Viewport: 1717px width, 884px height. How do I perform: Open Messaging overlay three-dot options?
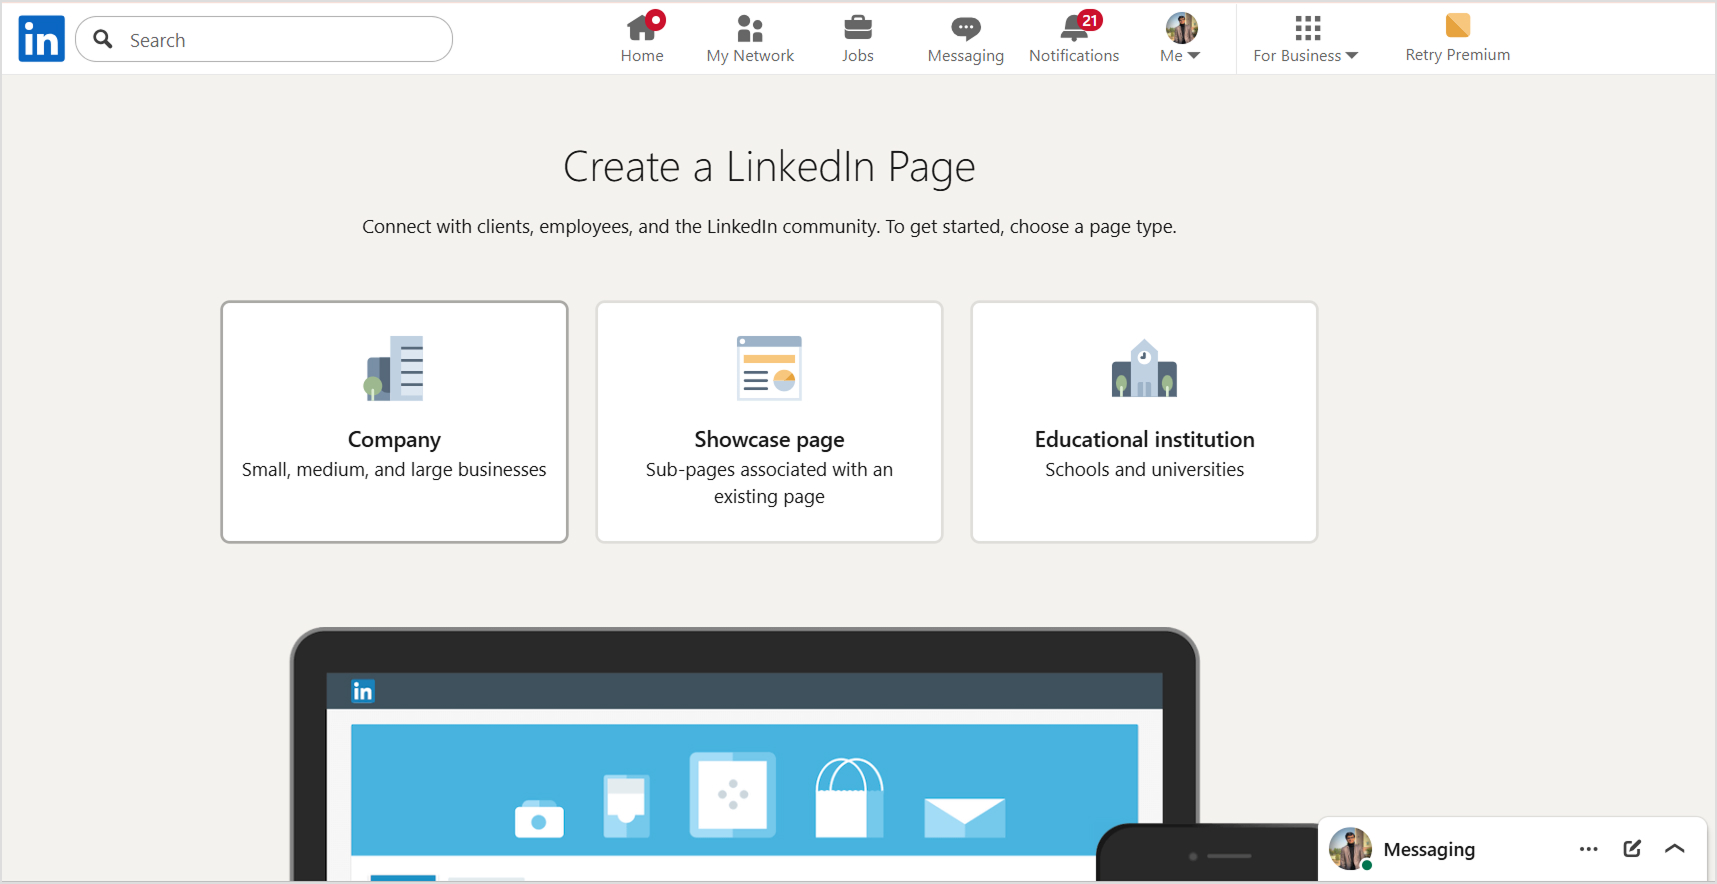click(1589, 849)
